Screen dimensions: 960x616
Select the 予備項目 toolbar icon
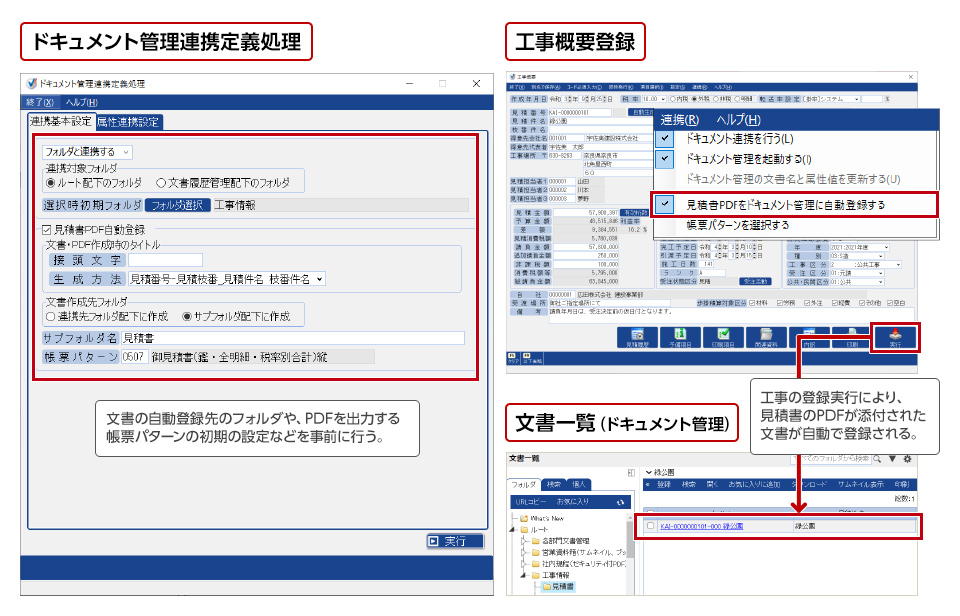tap(680, 336)
